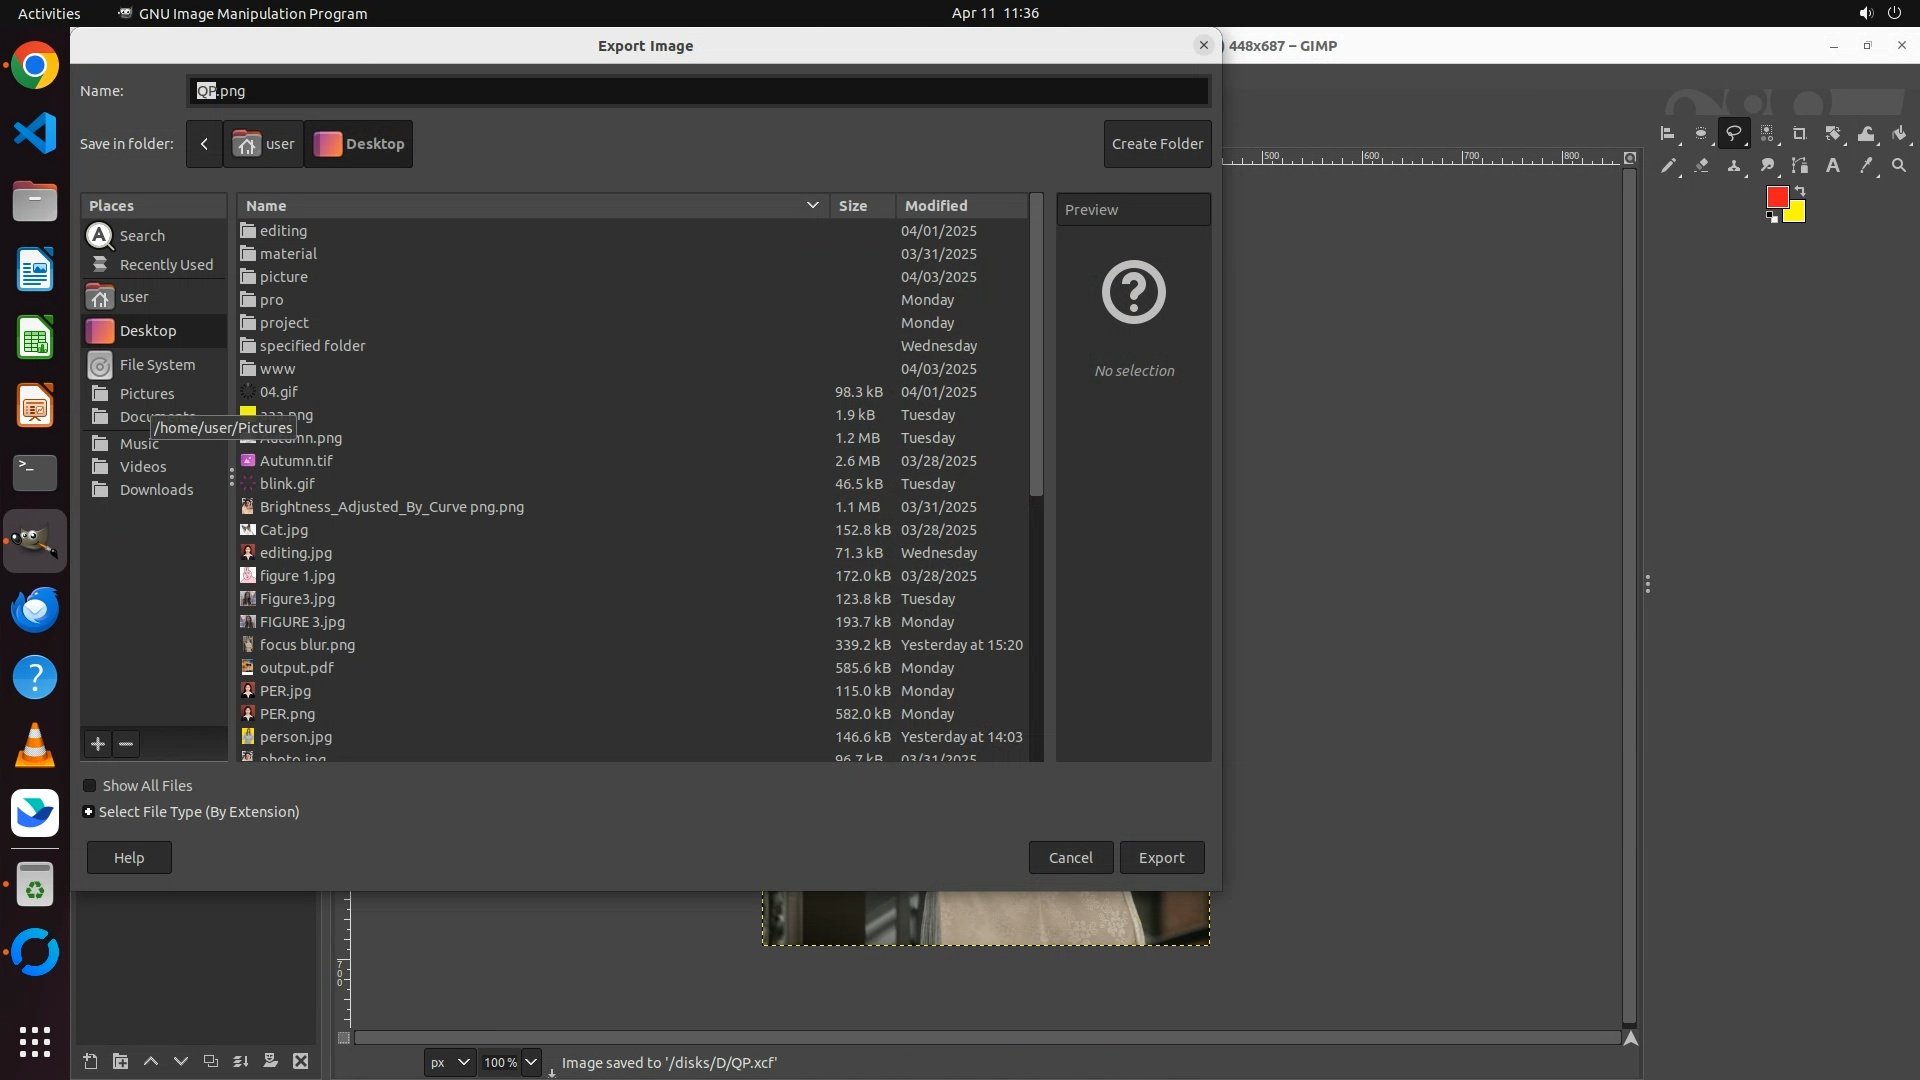Choose the Clone stamp tool
Viewport: 1920px width, 1080px height.
point(1734,166)
